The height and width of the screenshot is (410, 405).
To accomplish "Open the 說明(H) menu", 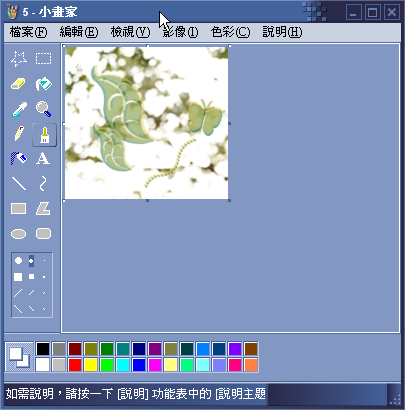I will 282,32.
